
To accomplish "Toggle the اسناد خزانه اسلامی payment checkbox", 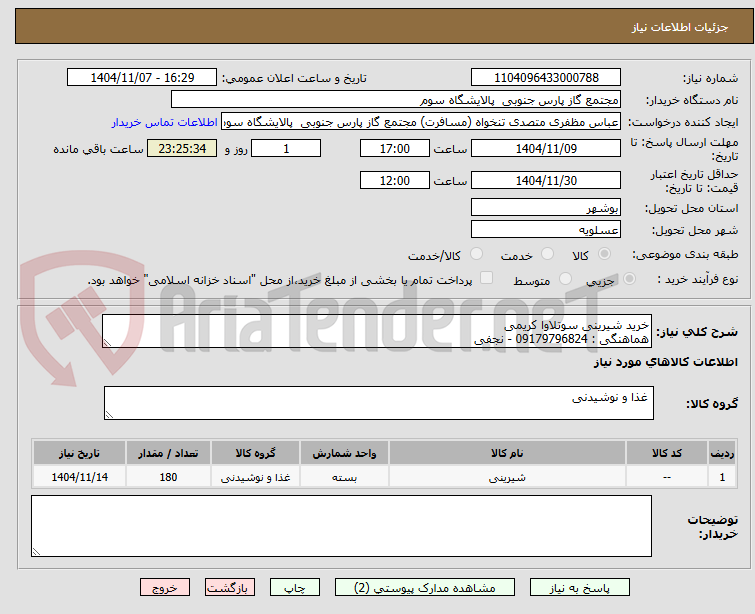I will (487, 278).
